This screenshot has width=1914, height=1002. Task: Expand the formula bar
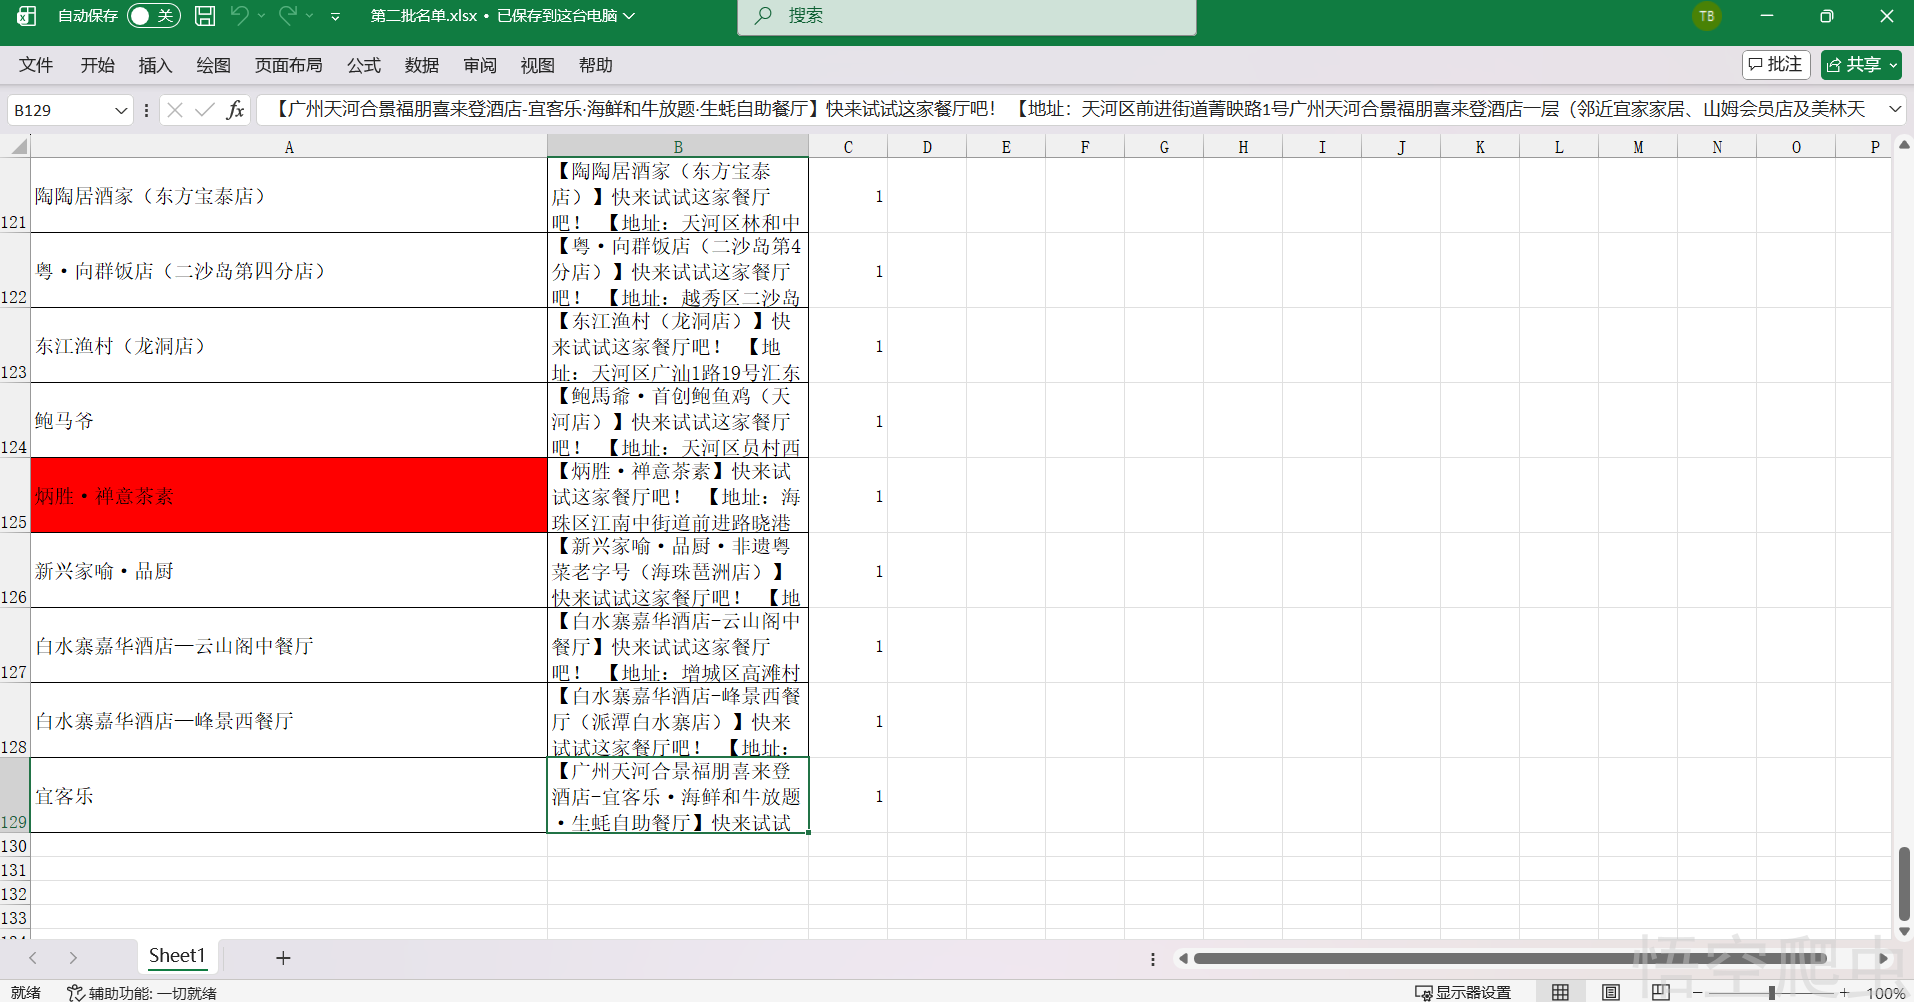[1894, 109]
